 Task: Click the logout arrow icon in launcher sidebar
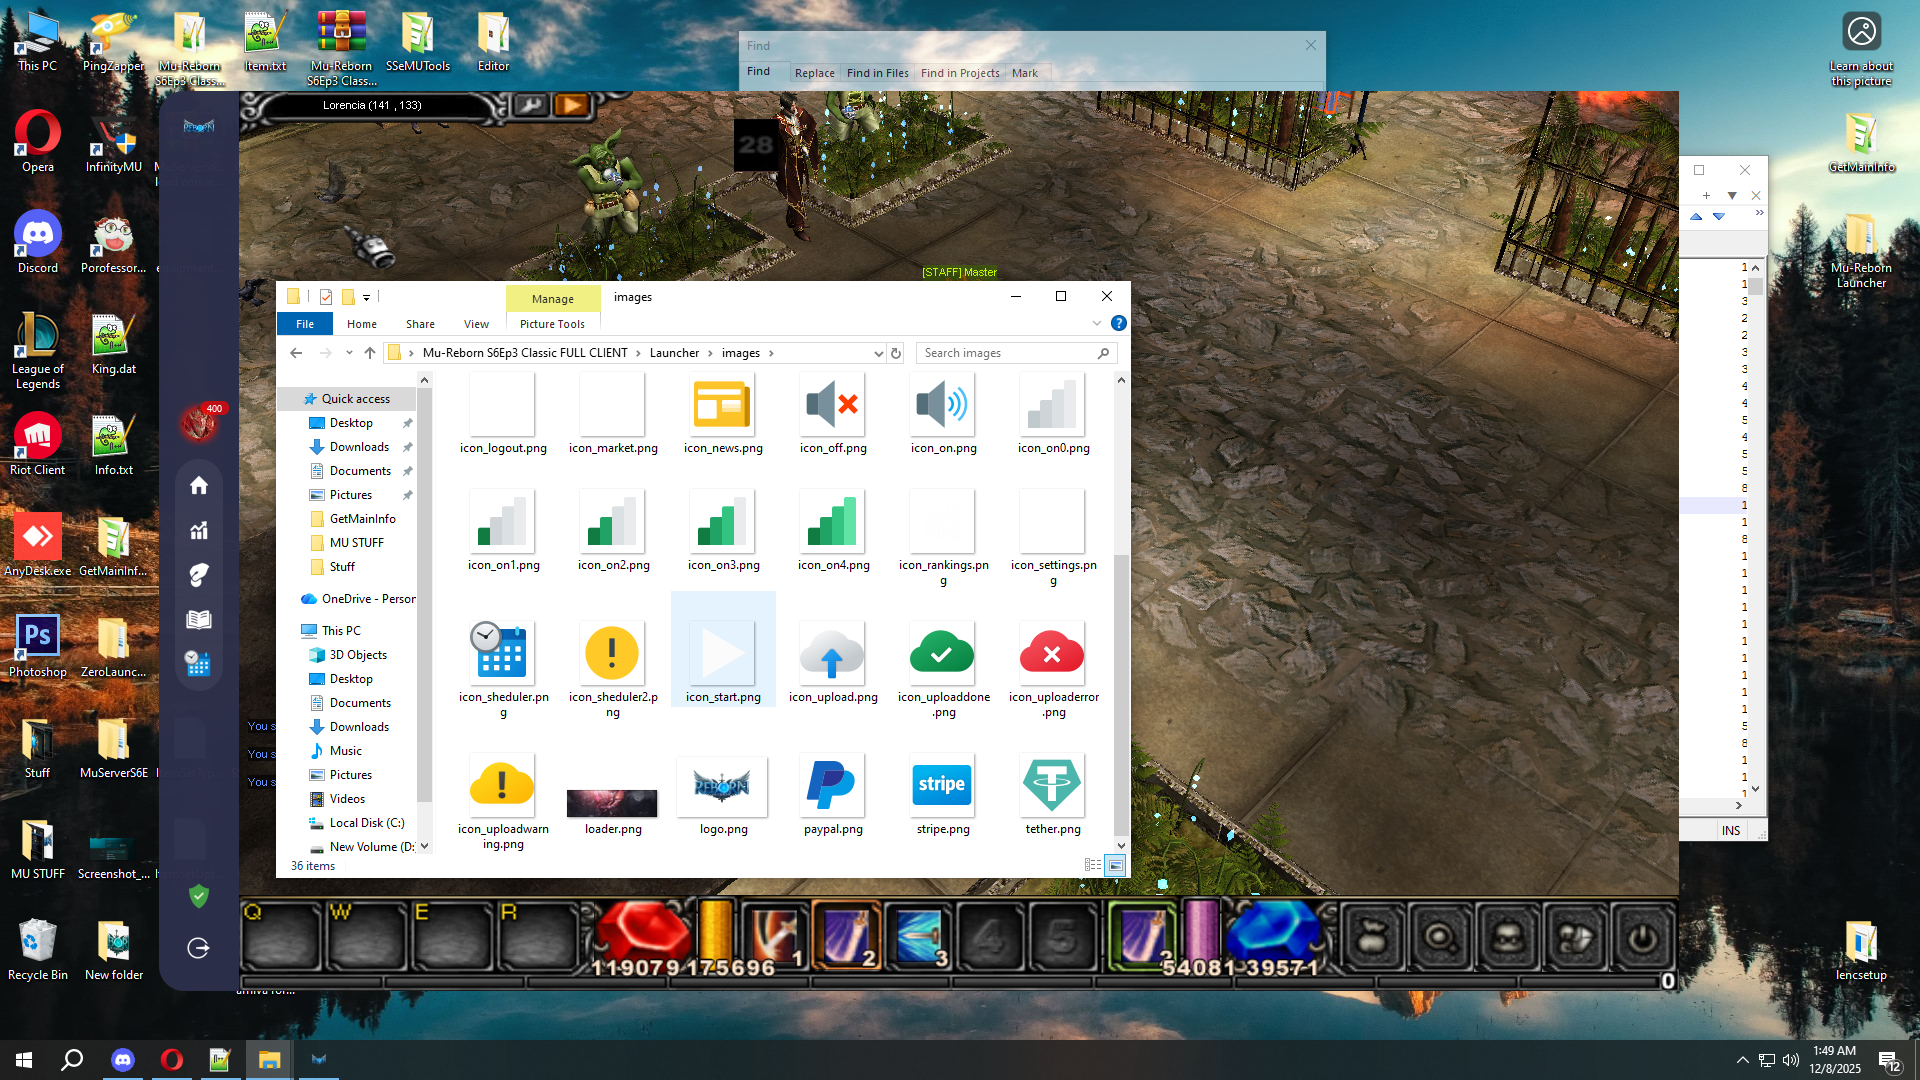tap(199, 948)
